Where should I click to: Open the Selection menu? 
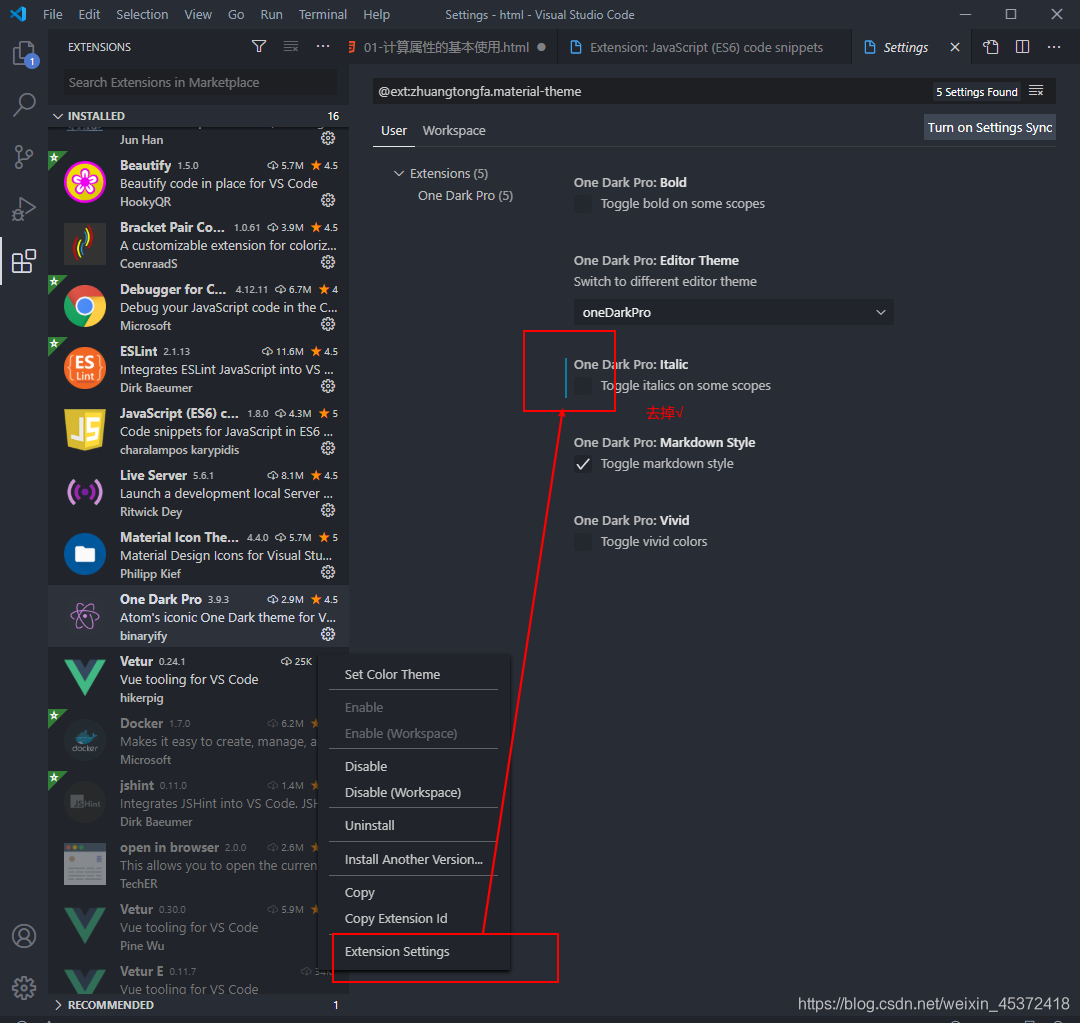tap(142, 14)
